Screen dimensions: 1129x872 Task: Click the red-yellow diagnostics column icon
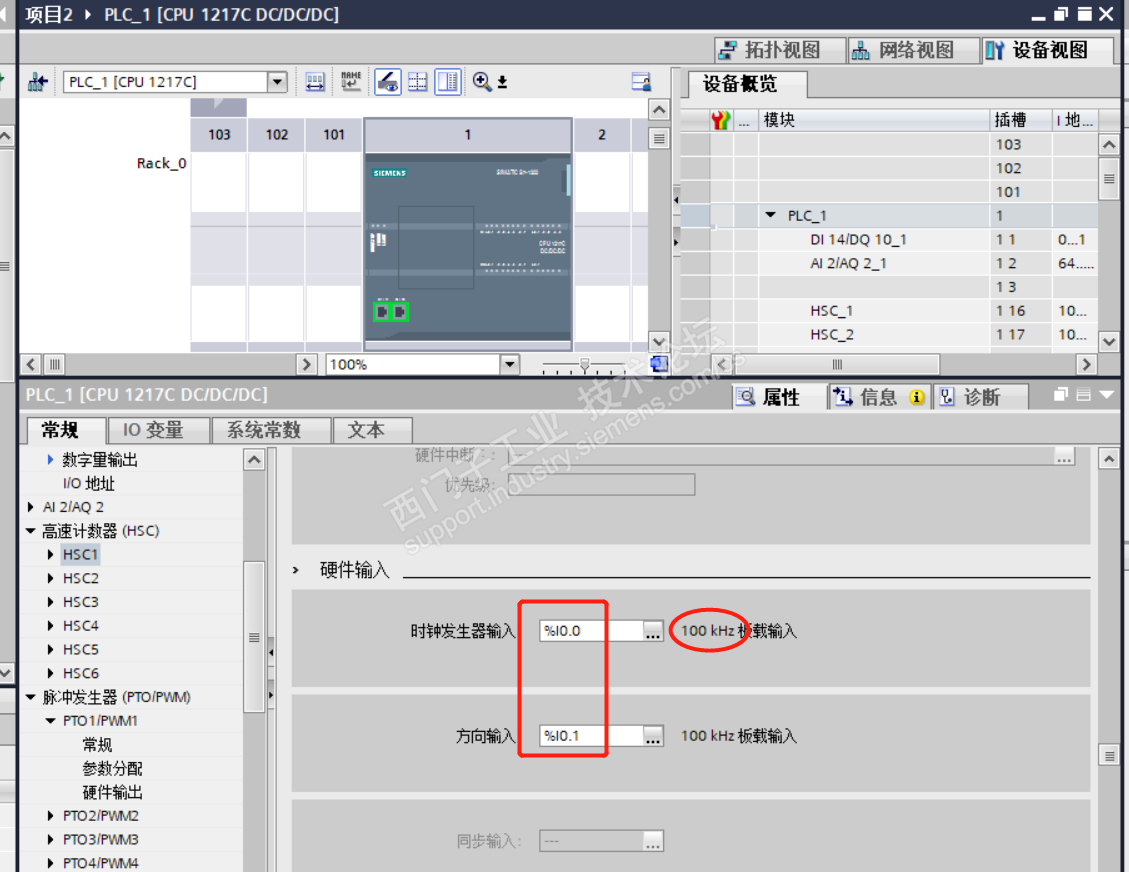pos(721,120)
